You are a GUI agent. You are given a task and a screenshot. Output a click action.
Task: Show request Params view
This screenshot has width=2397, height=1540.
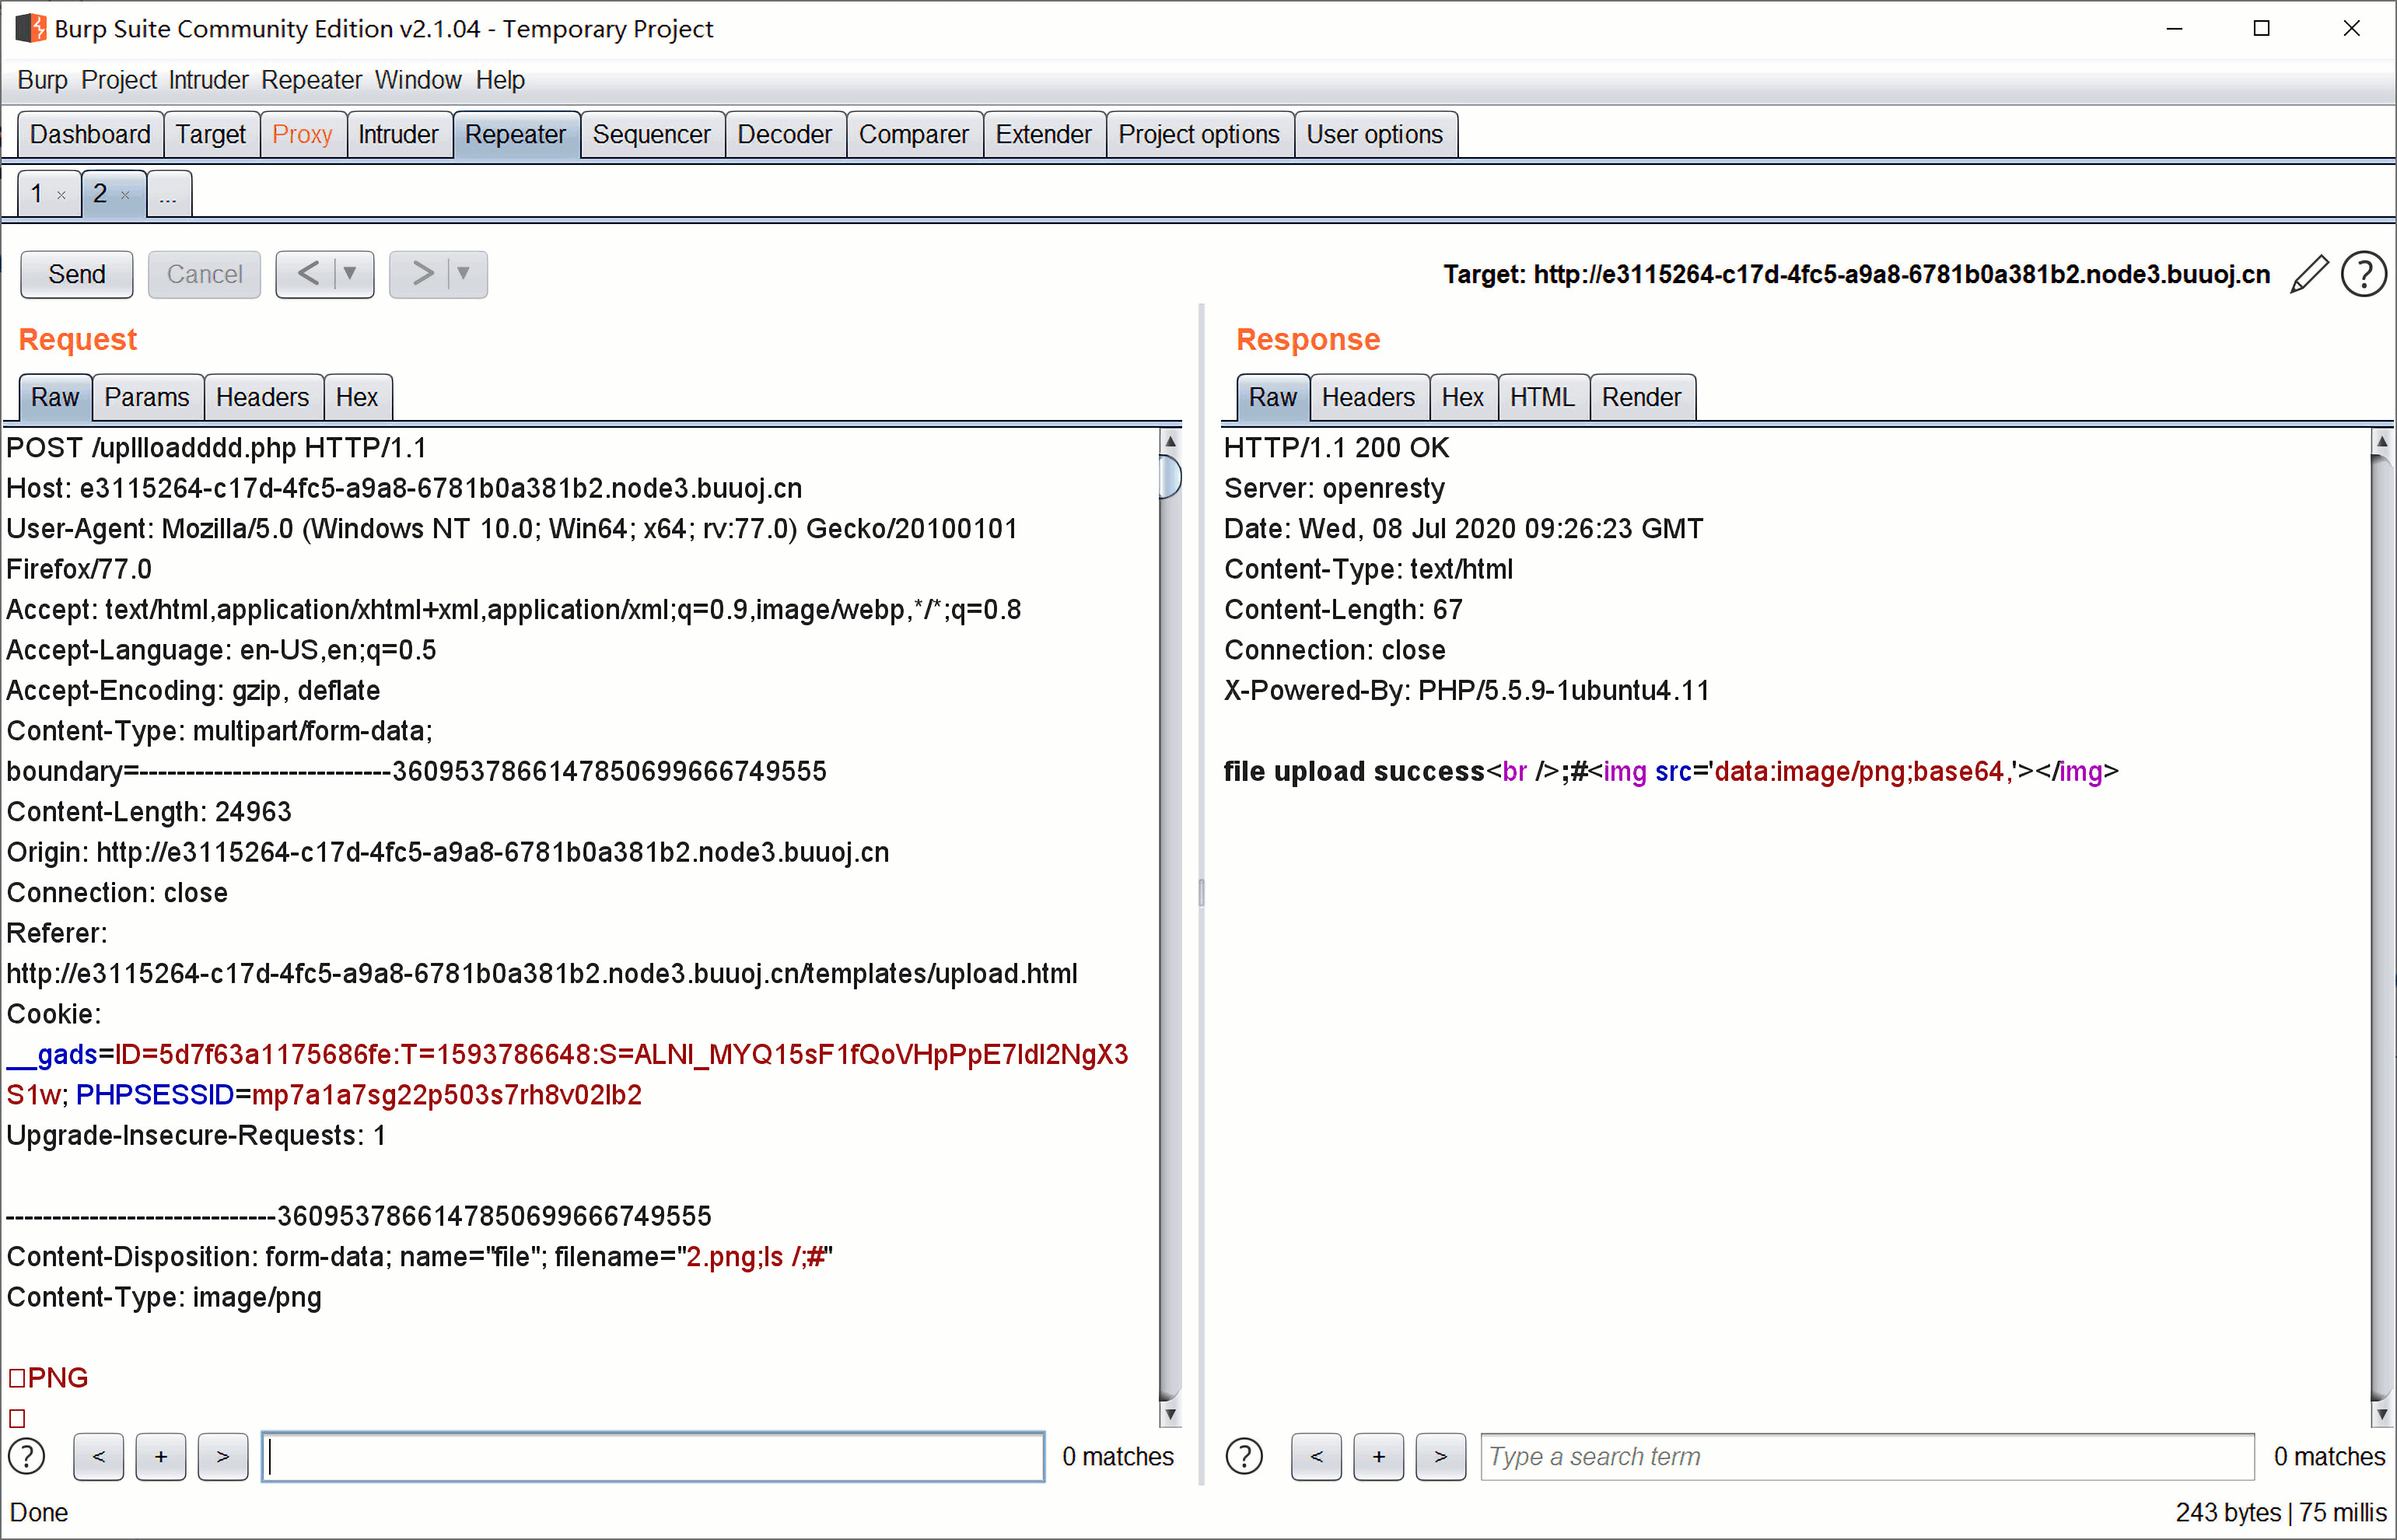pyautogui.click(x=147, y=397)
